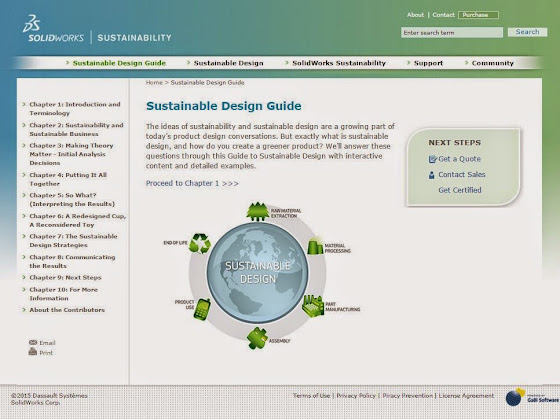Click the Purchase button

pyautogui.click(x=478, y=15)
